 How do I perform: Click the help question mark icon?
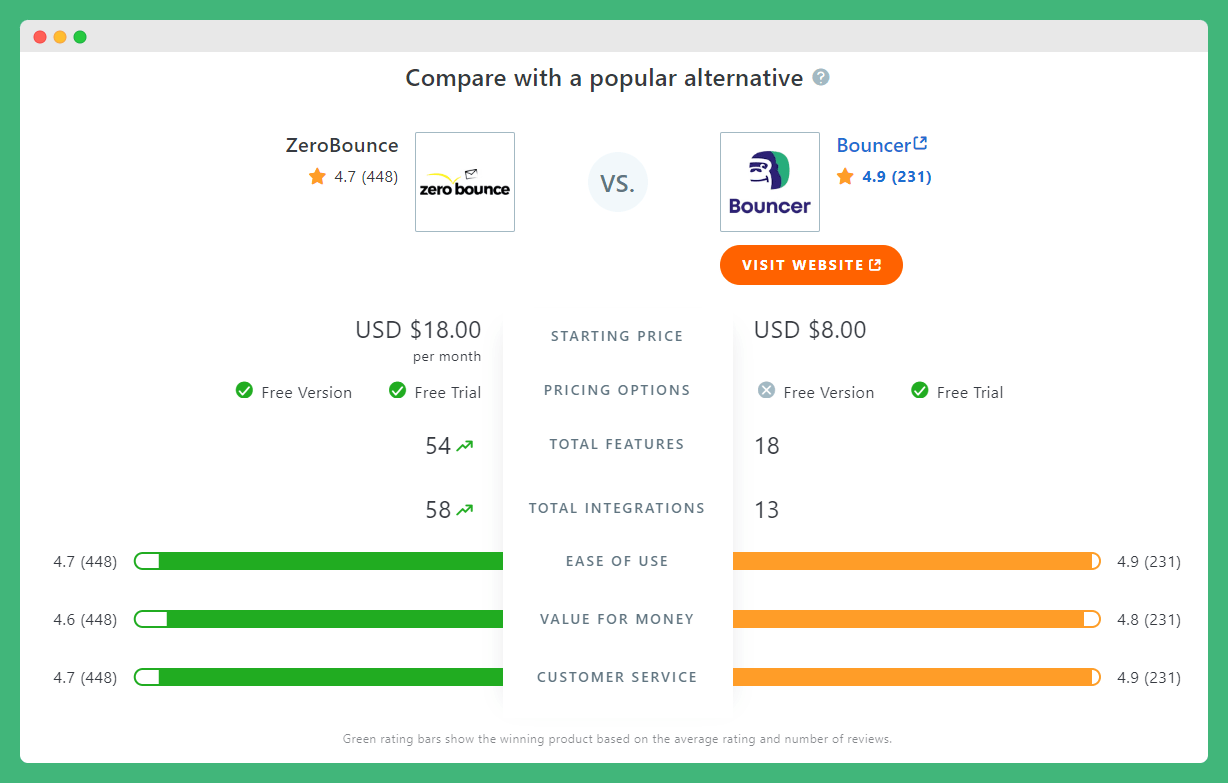(x=821, y=78)
